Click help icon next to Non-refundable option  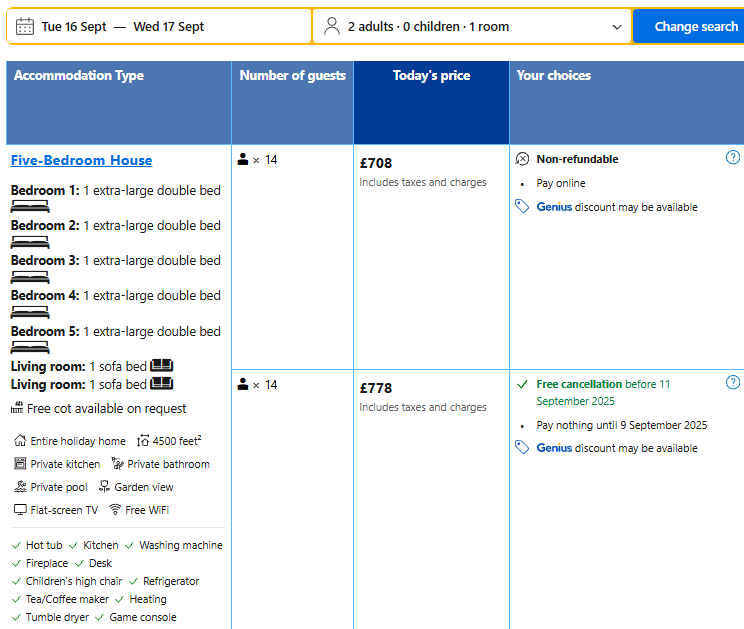[x=732, y=158]
